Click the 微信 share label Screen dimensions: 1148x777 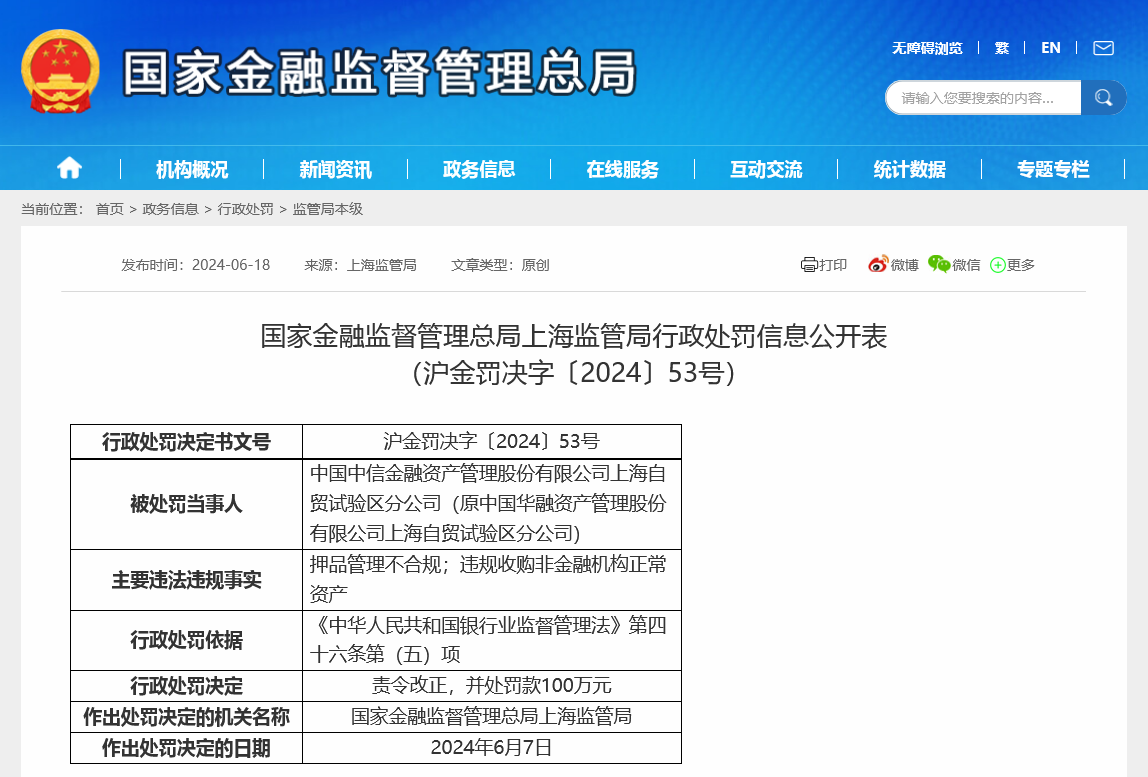tap(966, 265)
